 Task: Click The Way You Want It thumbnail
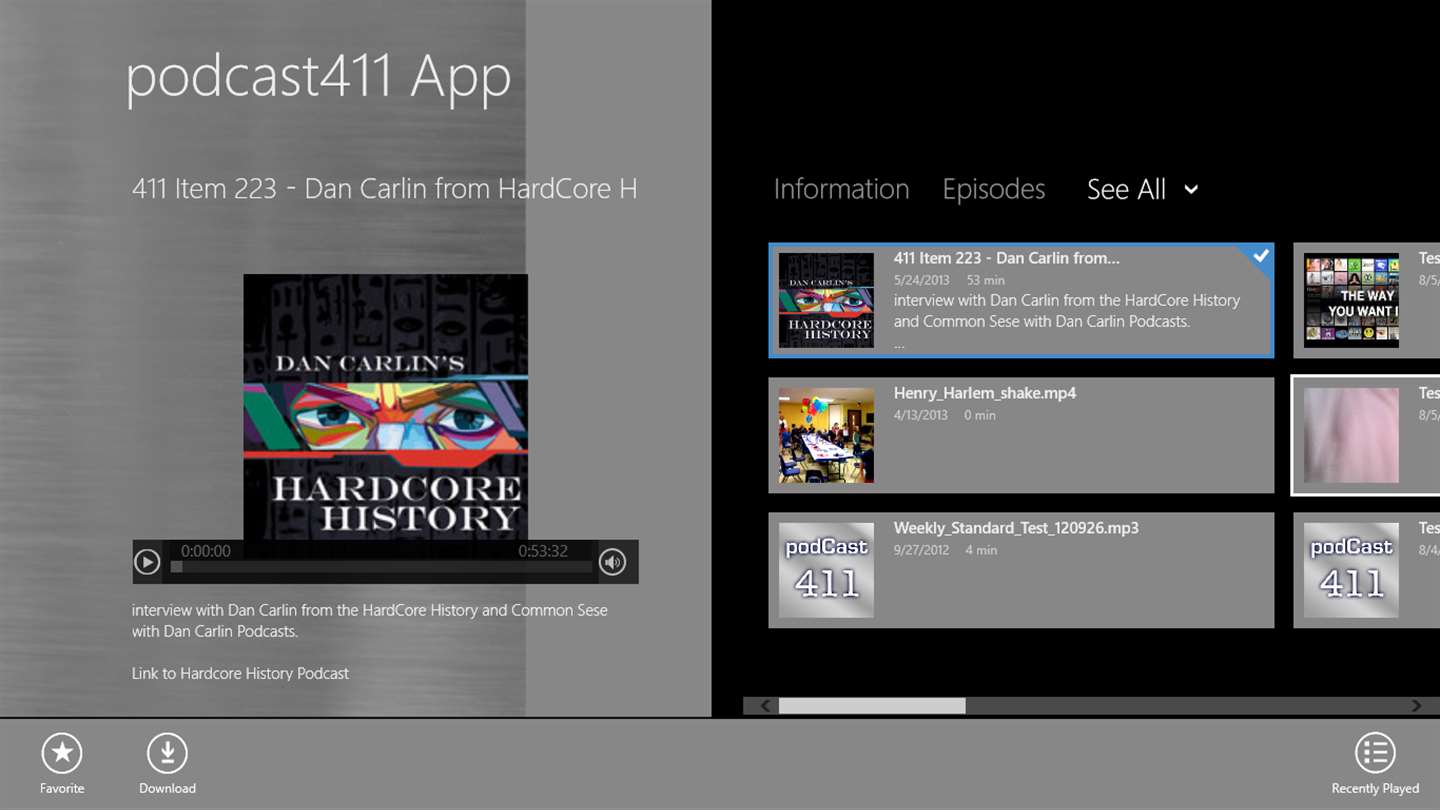point(1351,300)
